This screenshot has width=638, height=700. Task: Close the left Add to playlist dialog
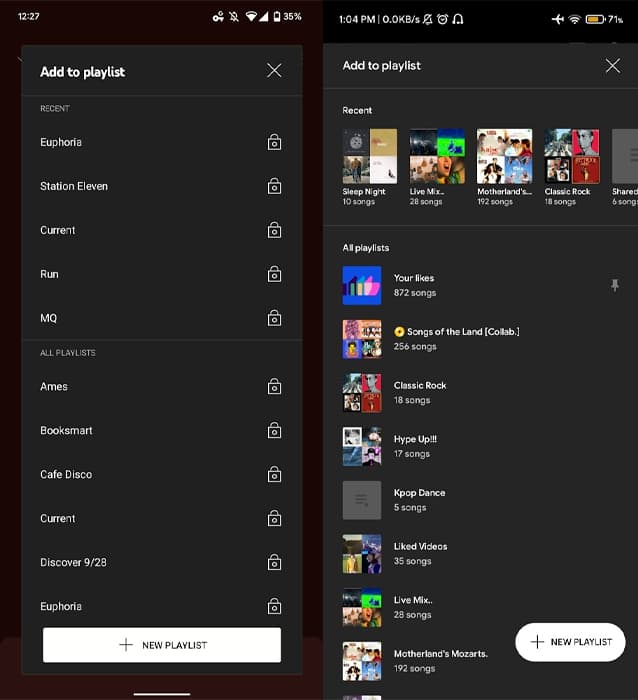[x=274, y=71]
